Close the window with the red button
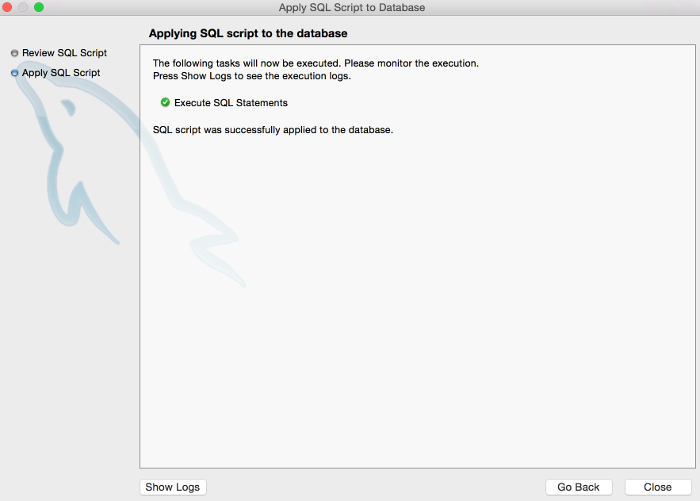This screenshot has height=501, width=700. point(7,7)
